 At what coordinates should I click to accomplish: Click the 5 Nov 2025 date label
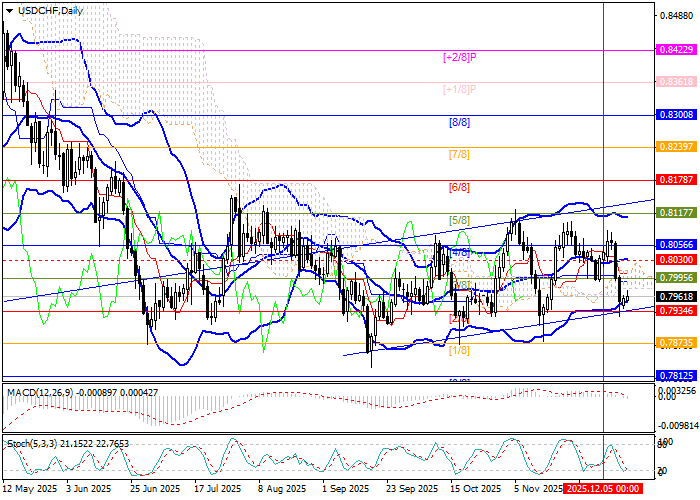pos(538,489)
